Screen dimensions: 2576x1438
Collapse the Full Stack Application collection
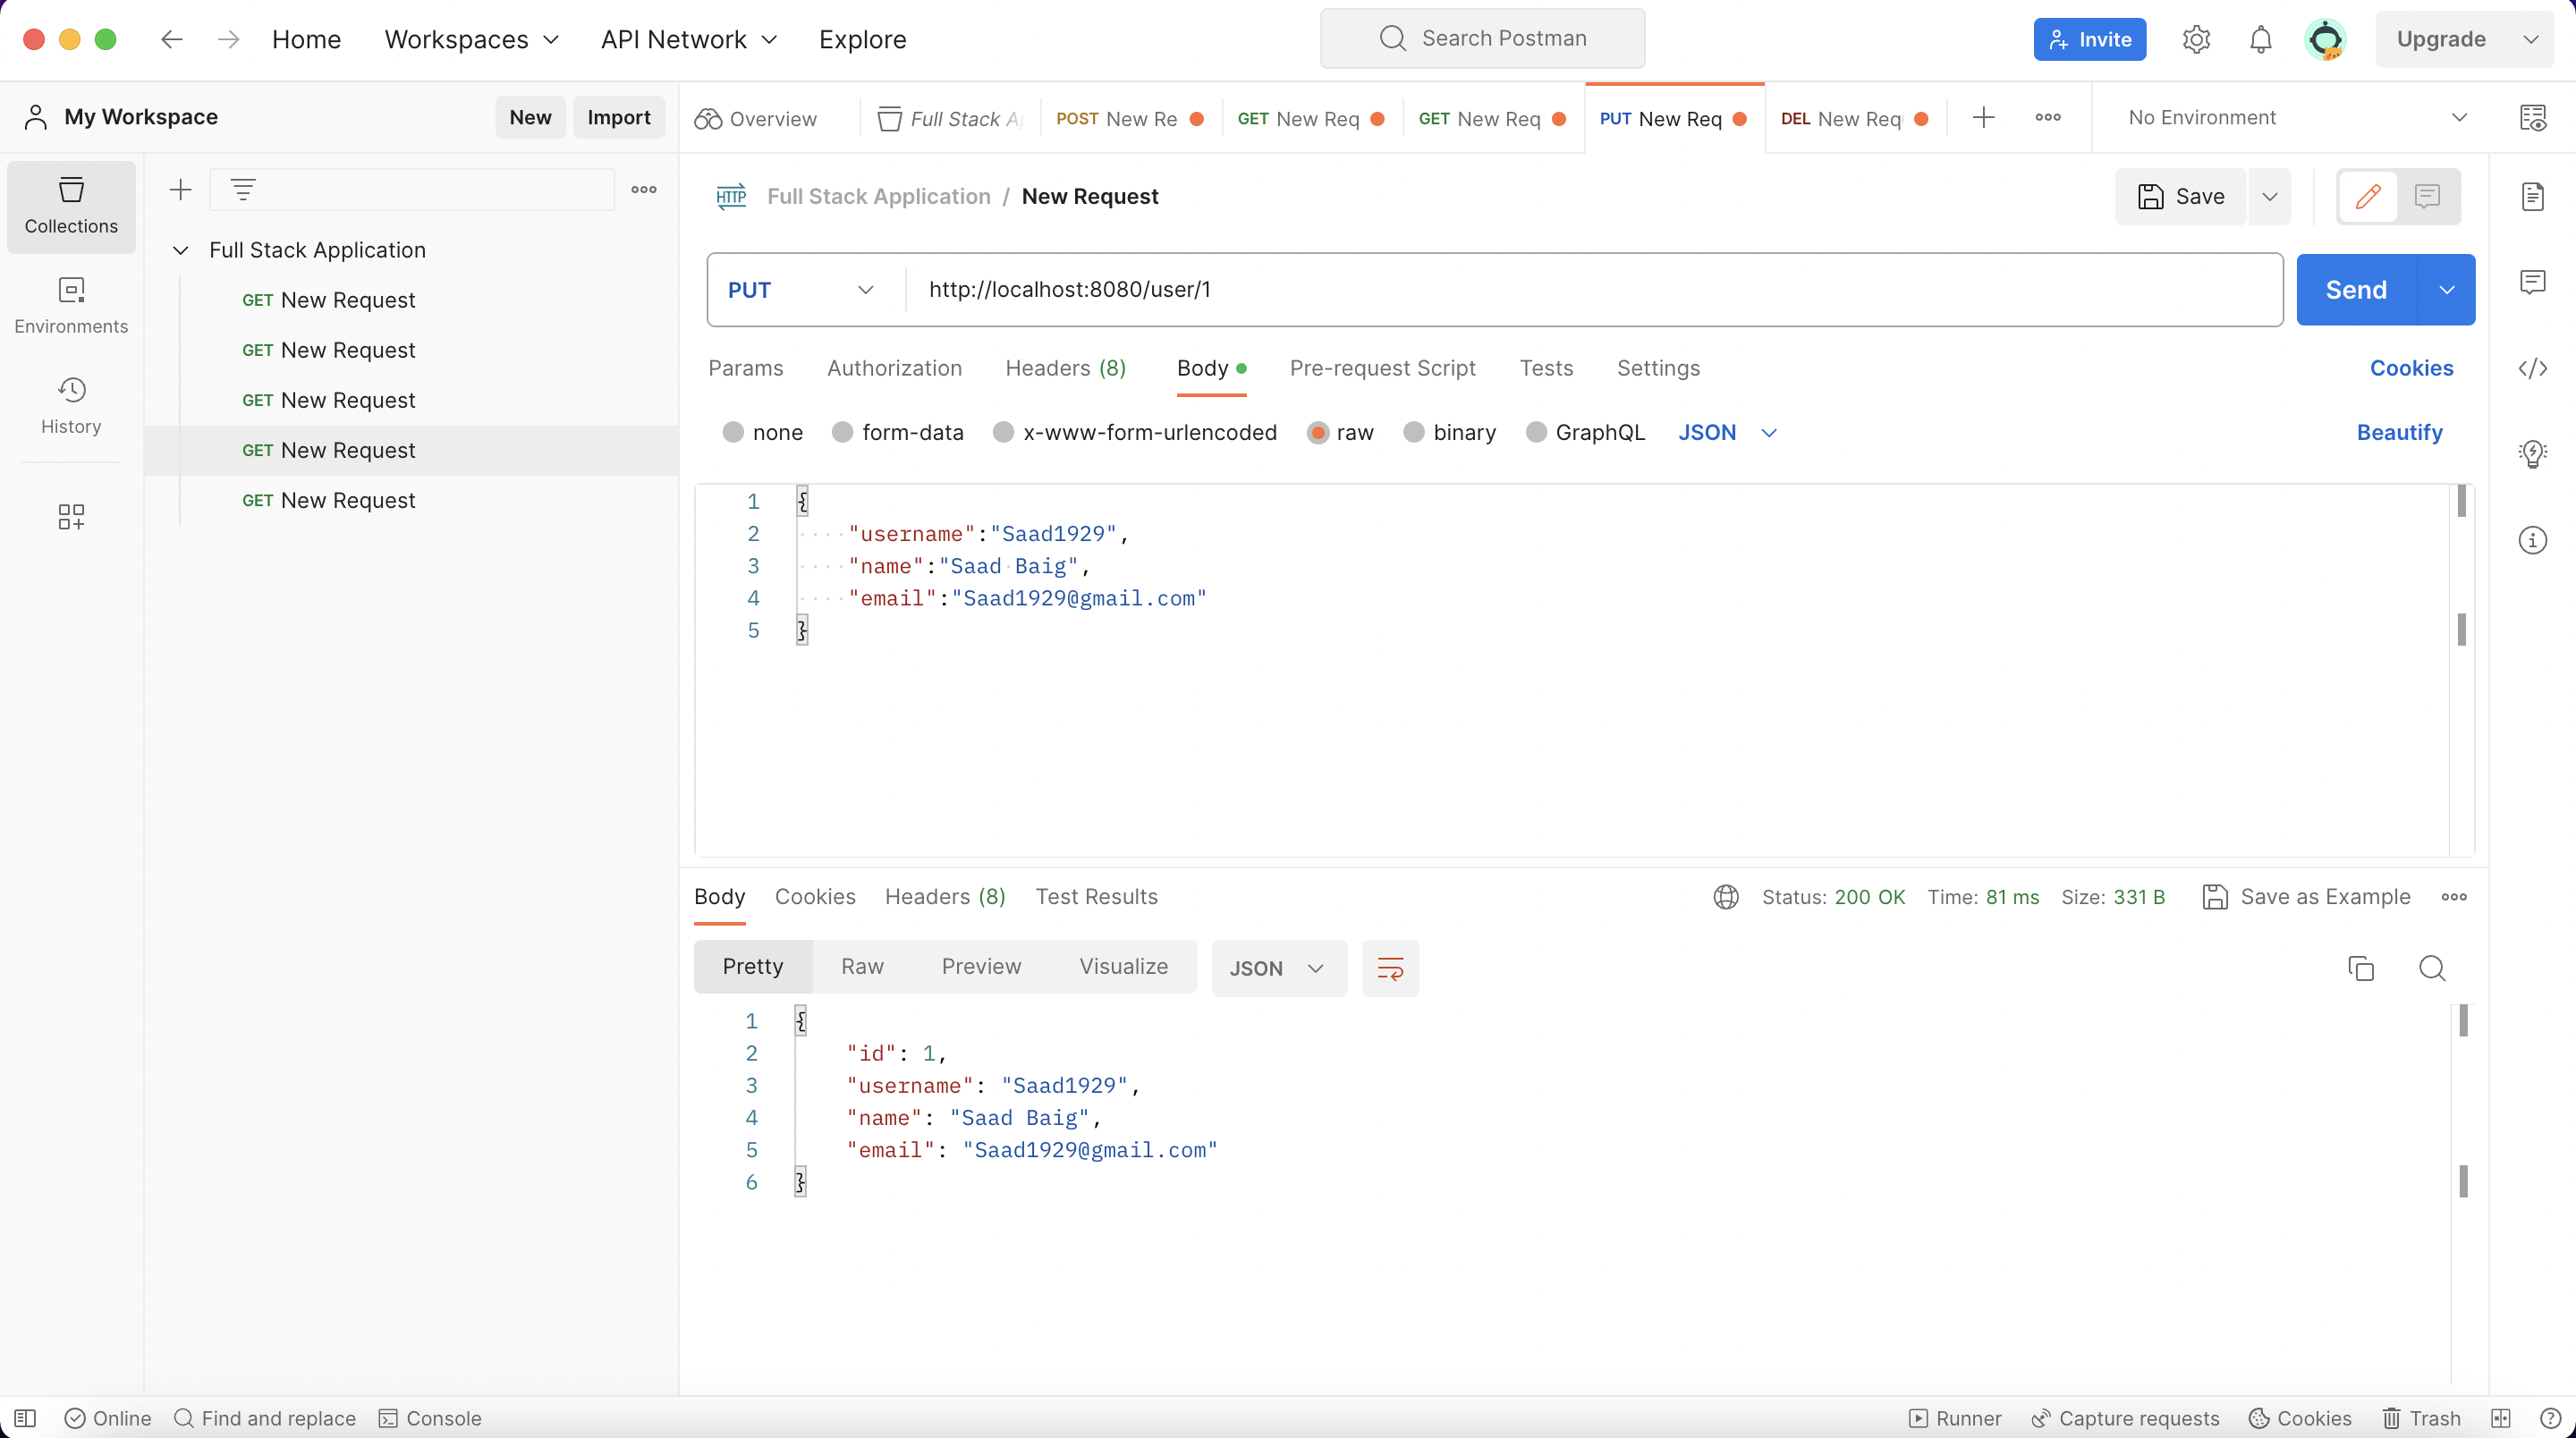click(x=181, y=250)
